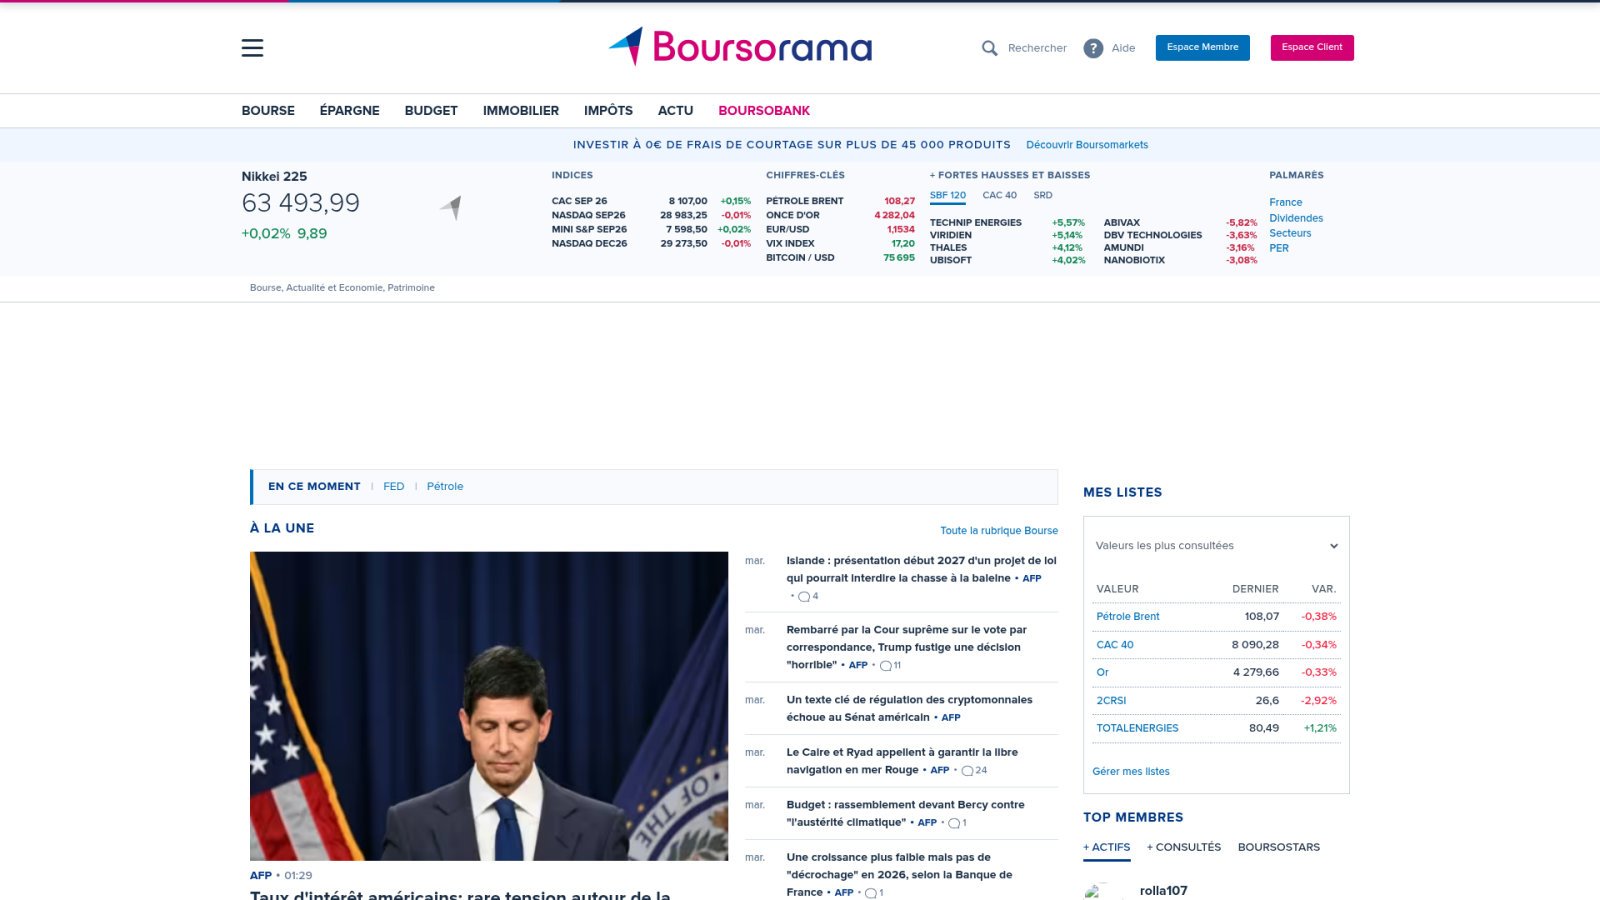Open the CAC SEP 26 index
The width and height of the screenshot is (1600, 900).
point(579,201)
